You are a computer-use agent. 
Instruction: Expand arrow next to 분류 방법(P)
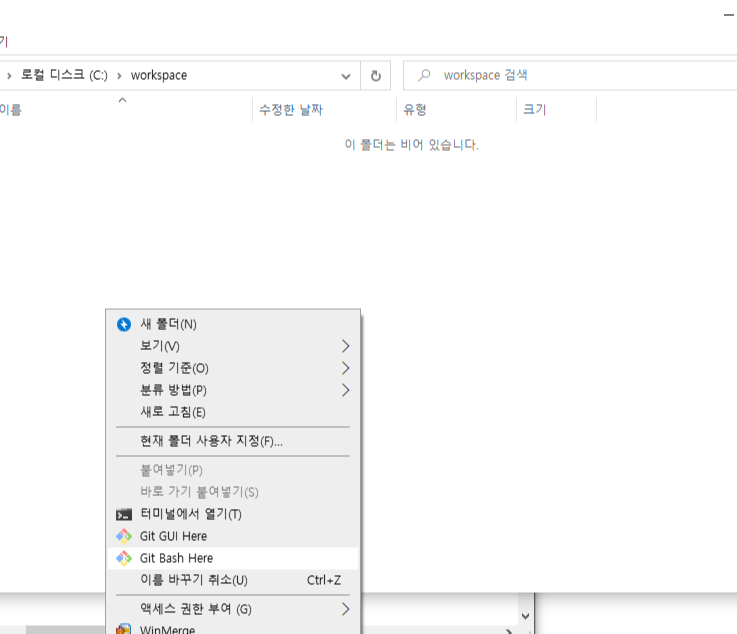pyautogui.click(x=345, y=390)
